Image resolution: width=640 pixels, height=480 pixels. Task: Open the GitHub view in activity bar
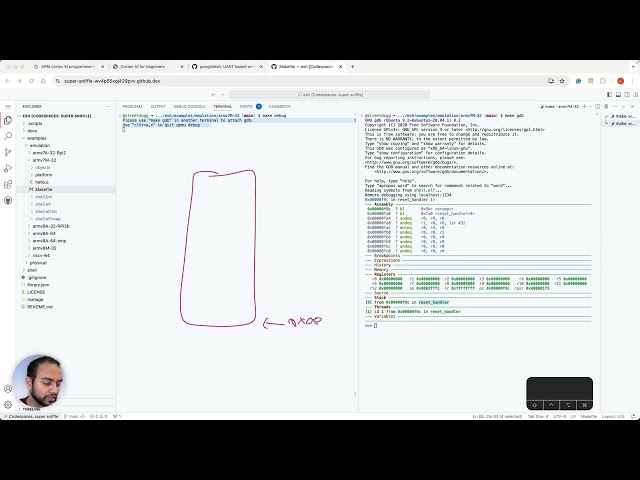(x=8, y=200)
